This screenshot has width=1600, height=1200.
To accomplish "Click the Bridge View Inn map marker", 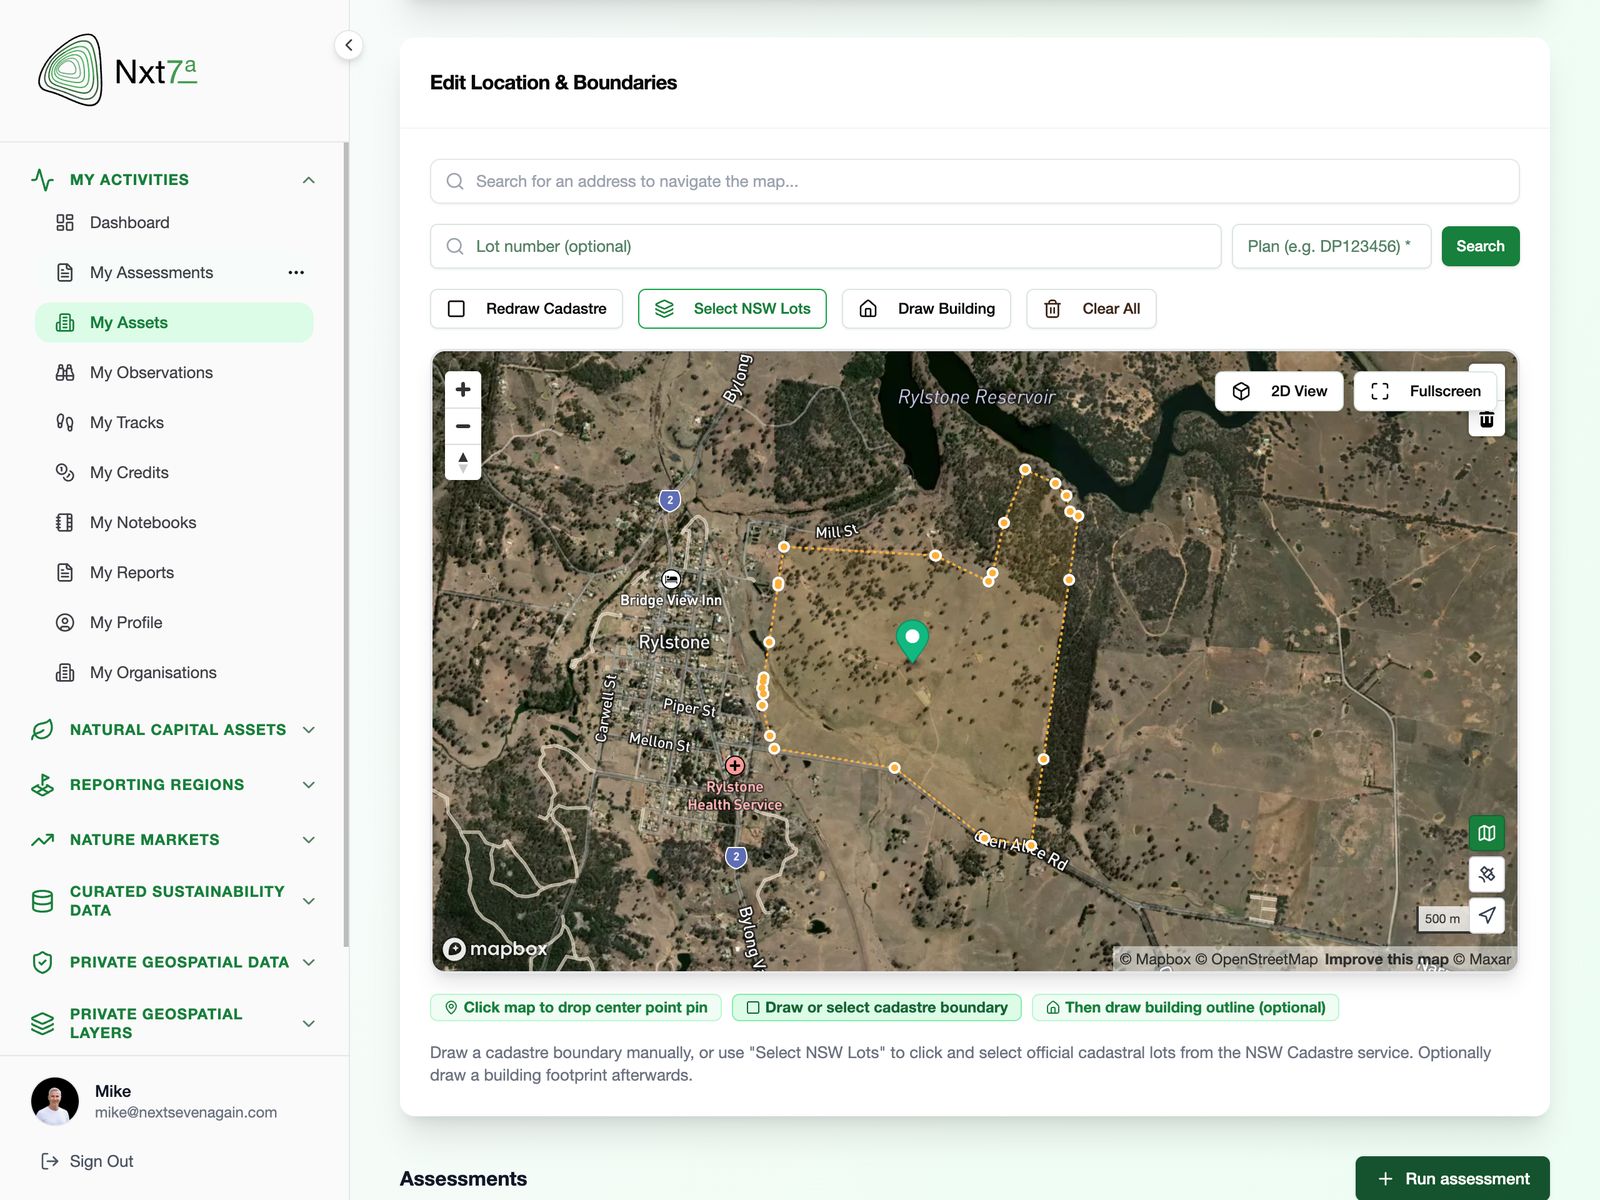I will click(x=671, y=579).
